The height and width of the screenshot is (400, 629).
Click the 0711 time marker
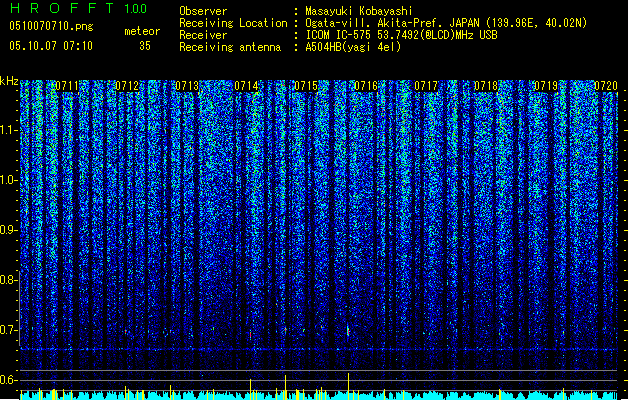point(67,86)
